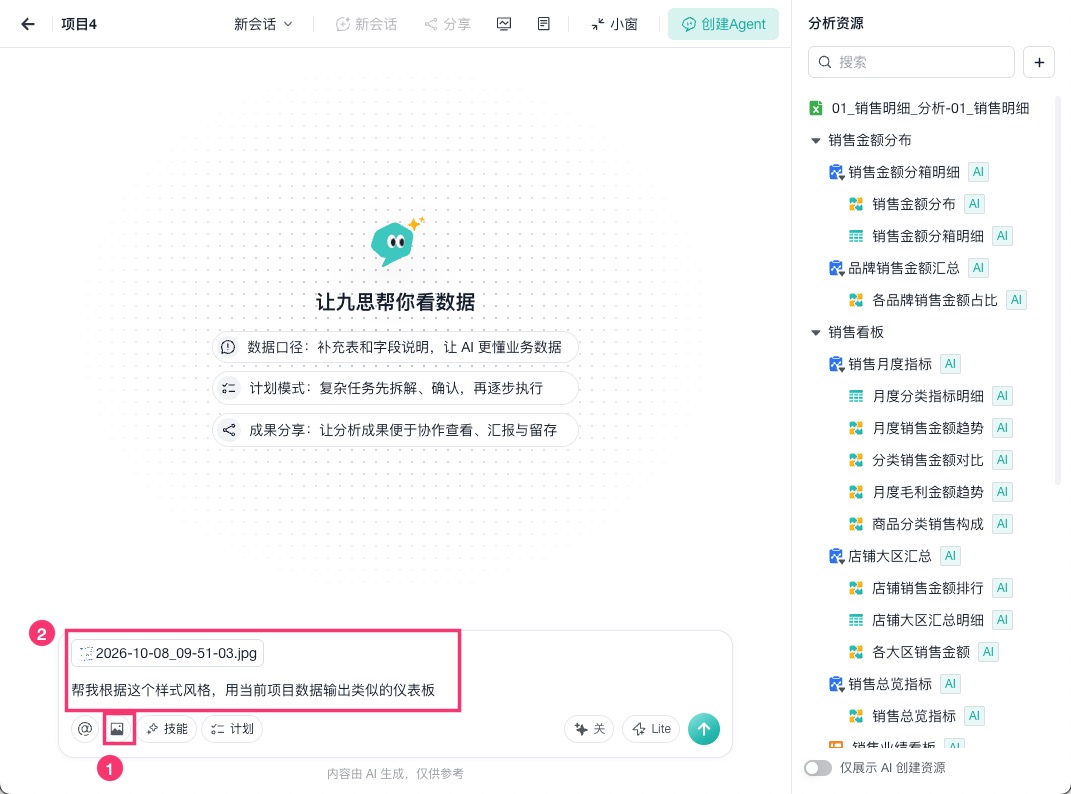Click the chart monitor icon in top toolbar

click(x=503, y=25)
